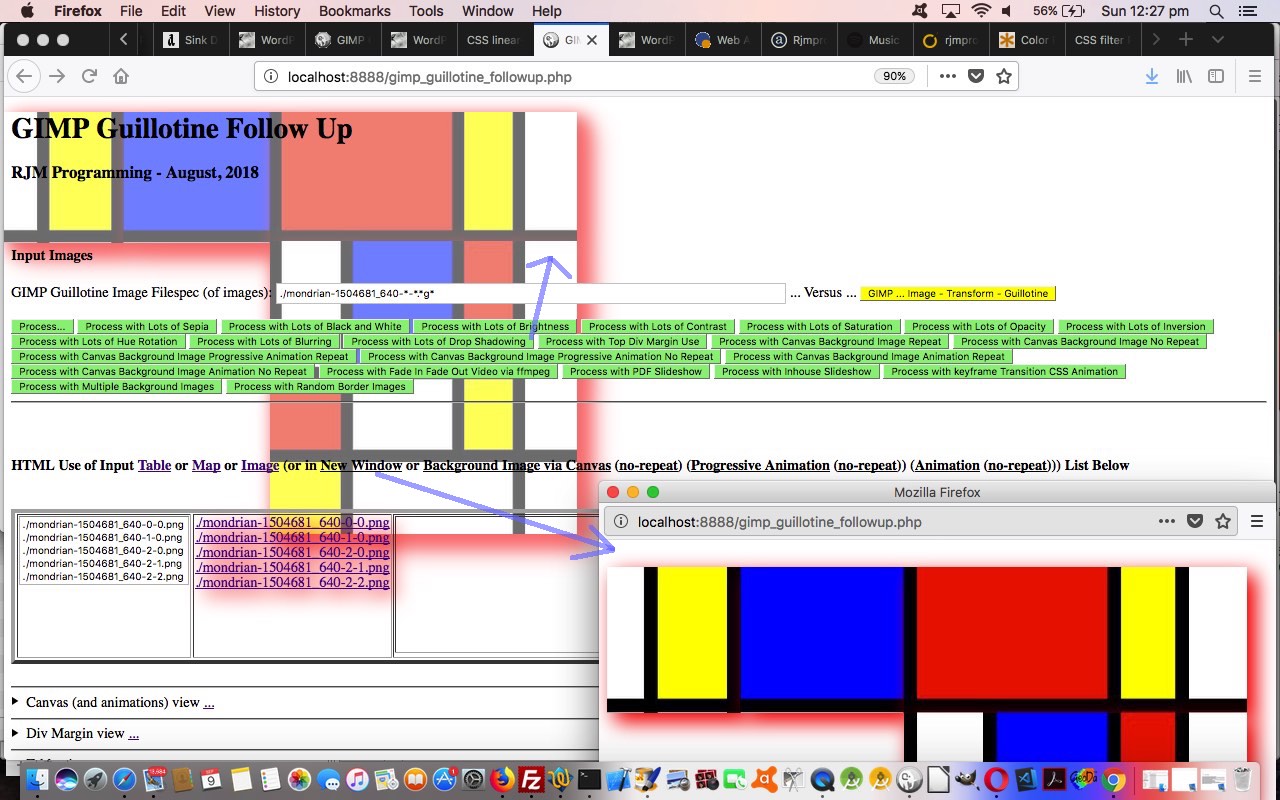The width and height of the screenshot is (1280, 800).
Task: Click the main window address bar URL
Action: (430, 77)
